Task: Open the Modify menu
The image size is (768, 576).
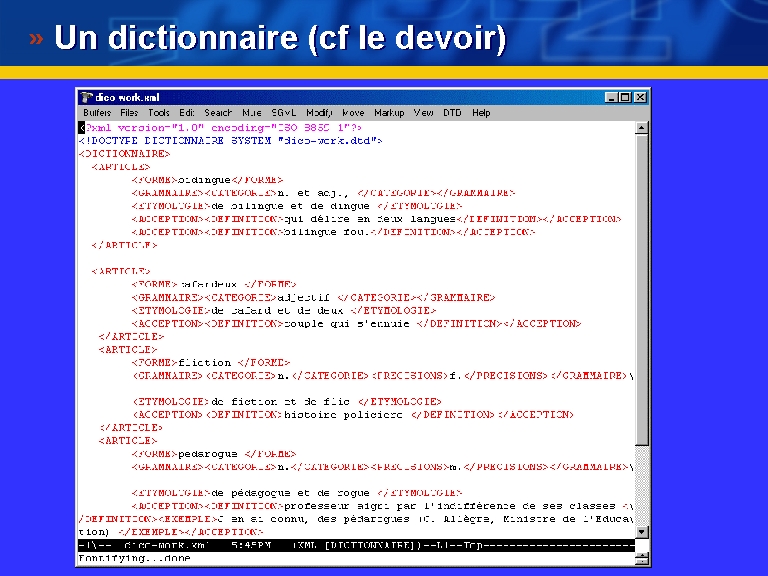Action: pos(319,113)
